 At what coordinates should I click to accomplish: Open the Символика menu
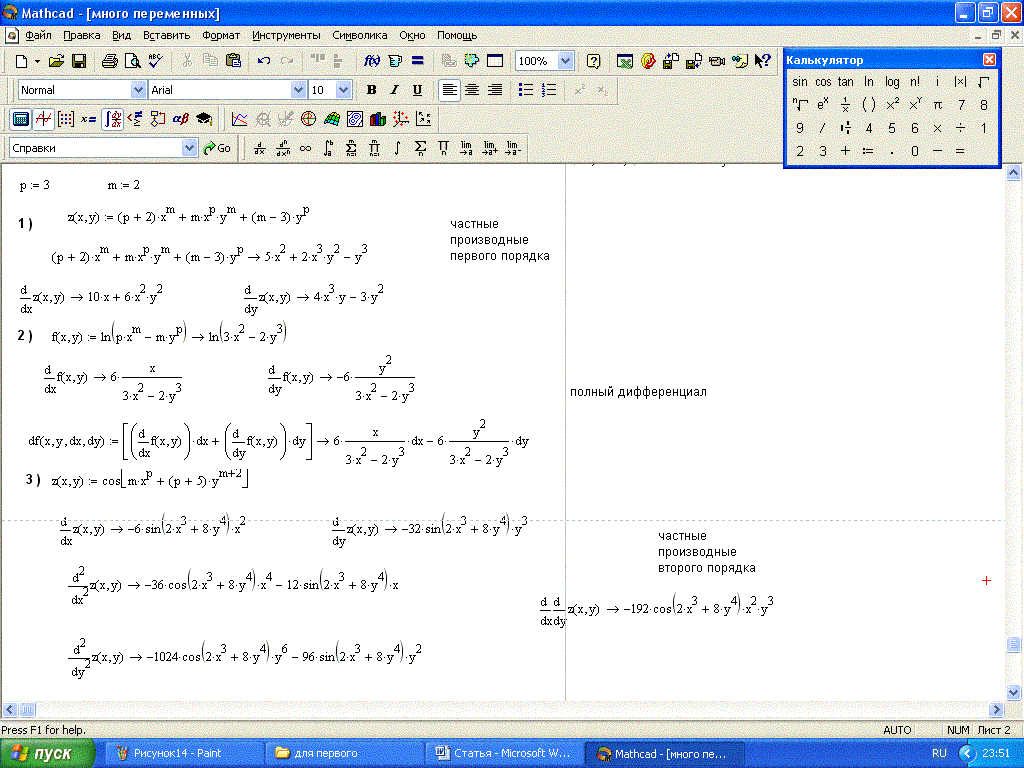[x=359, y=35]
